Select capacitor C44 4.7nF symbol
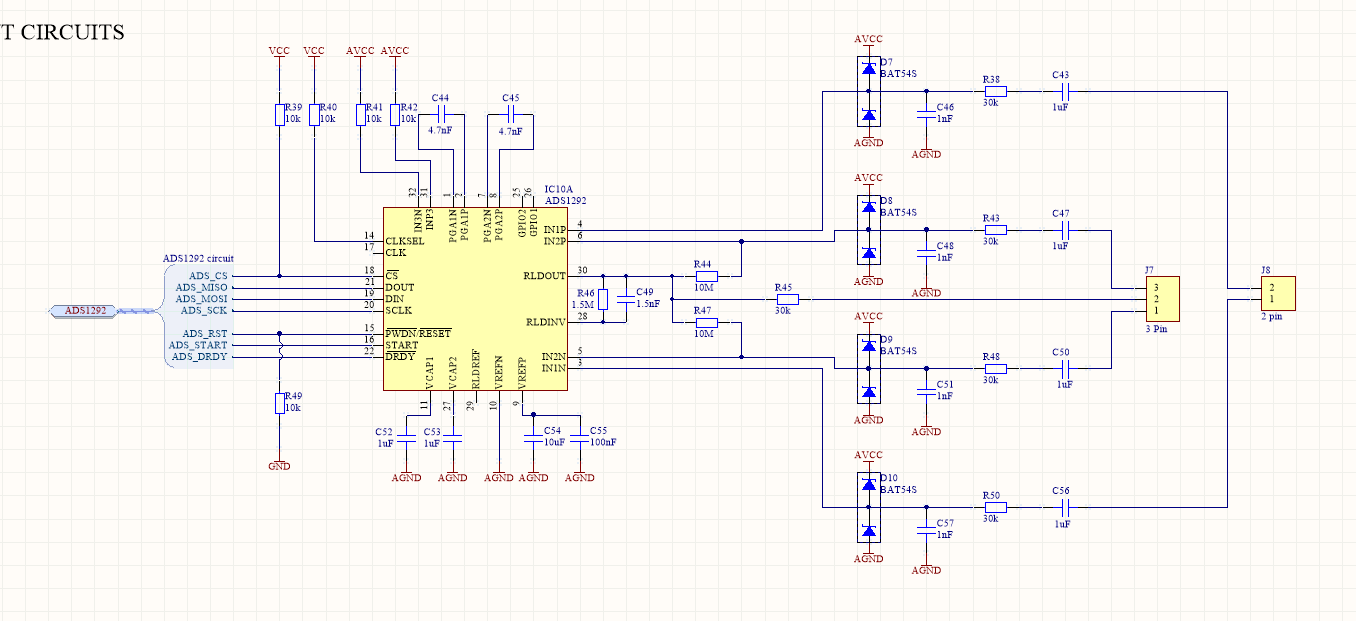The image size is (1356, 621). (x=441, y=115)
